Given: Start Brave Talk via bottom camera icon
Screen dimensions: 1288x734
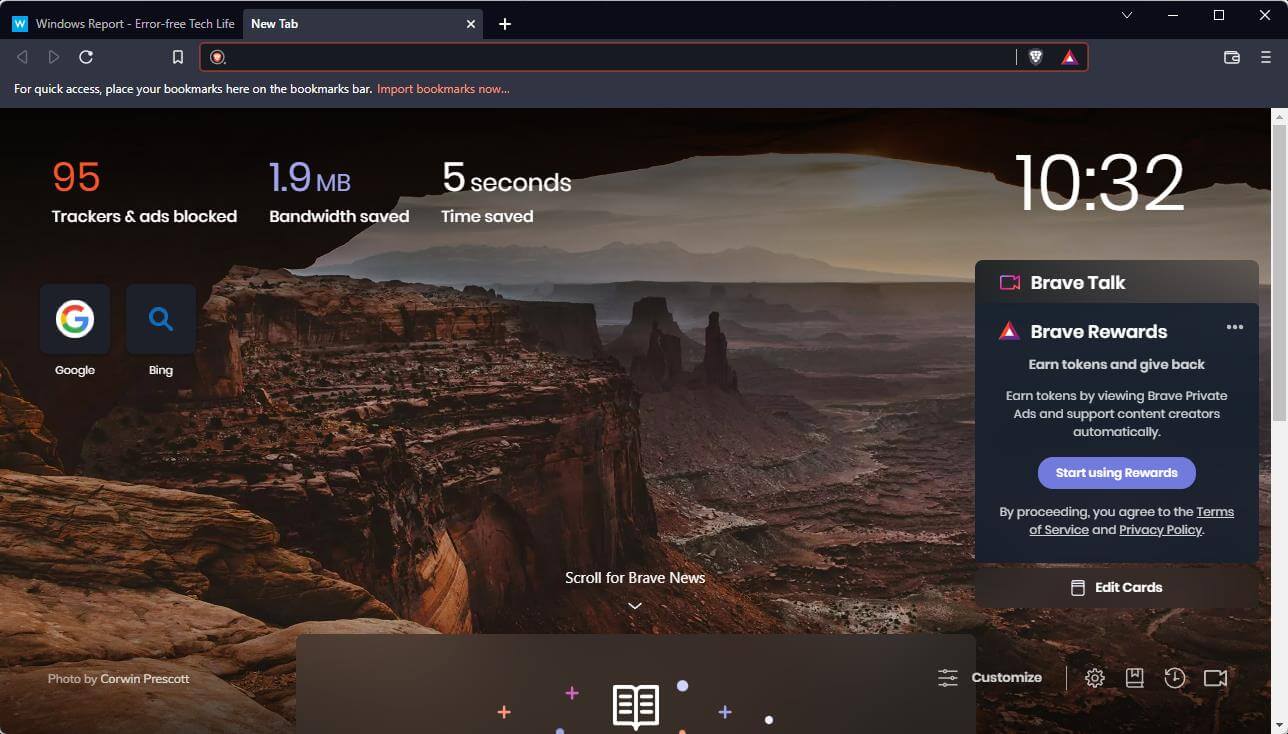Looking at the screenshot, I should [x=1215, y=678].
